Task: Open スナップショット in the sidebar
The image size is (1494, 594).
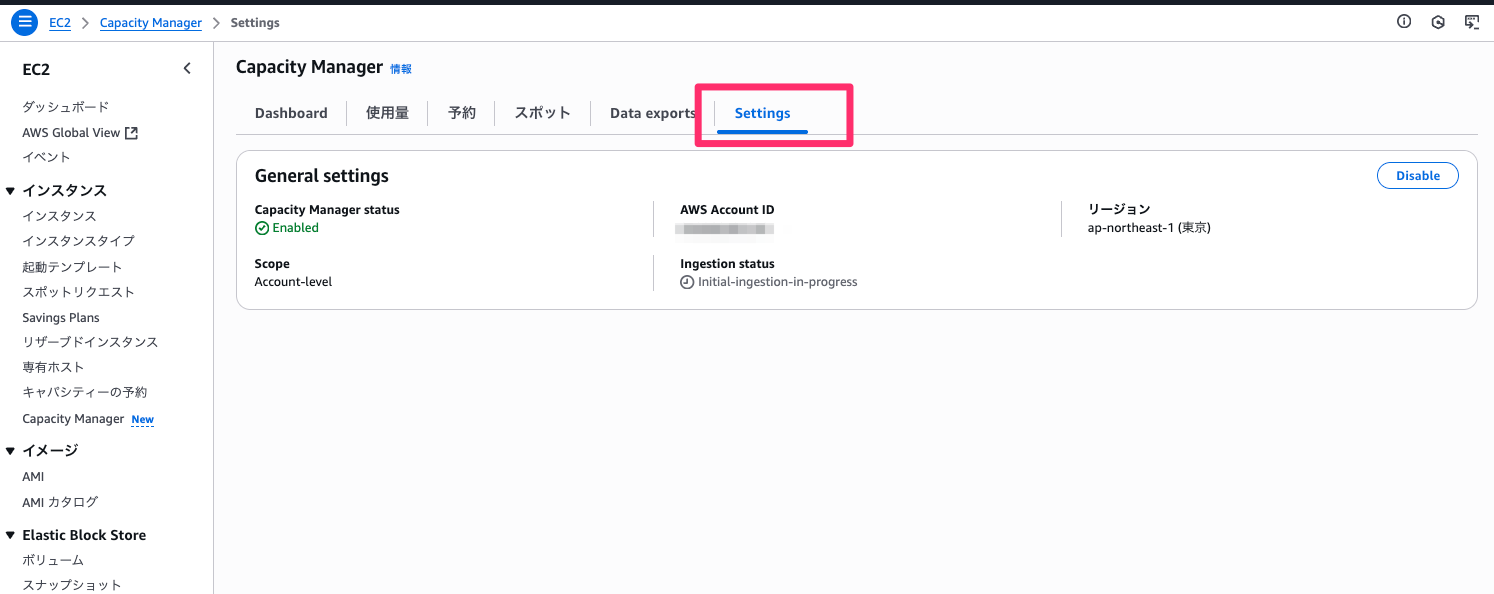Action: (x=72, y=585)
